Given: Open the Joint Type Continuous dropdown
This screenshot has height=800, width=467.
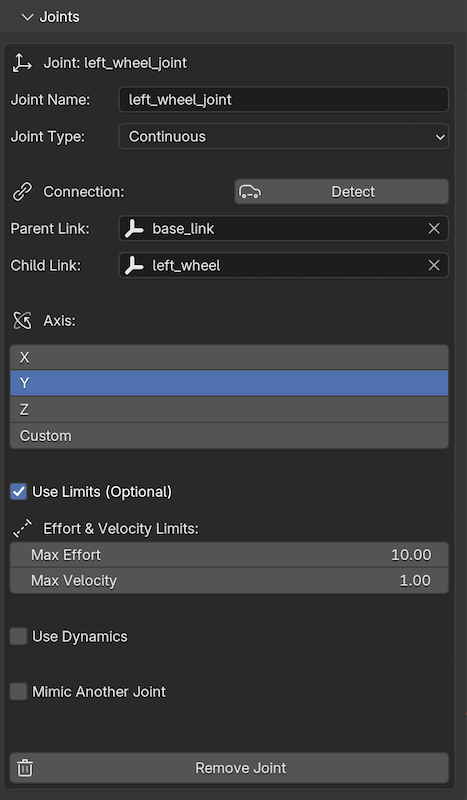Looking at the screenshot, I should tap(284, 137).
